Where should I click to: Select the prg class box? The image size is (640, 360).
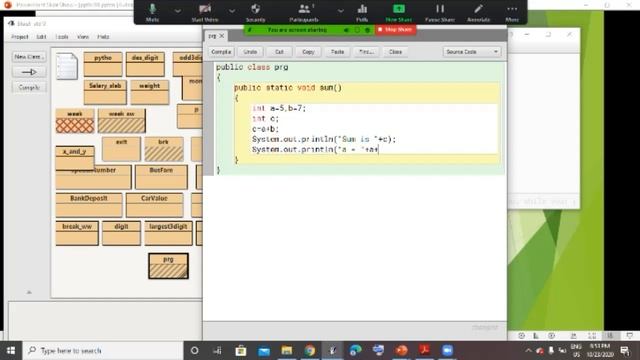coord(168,266)
